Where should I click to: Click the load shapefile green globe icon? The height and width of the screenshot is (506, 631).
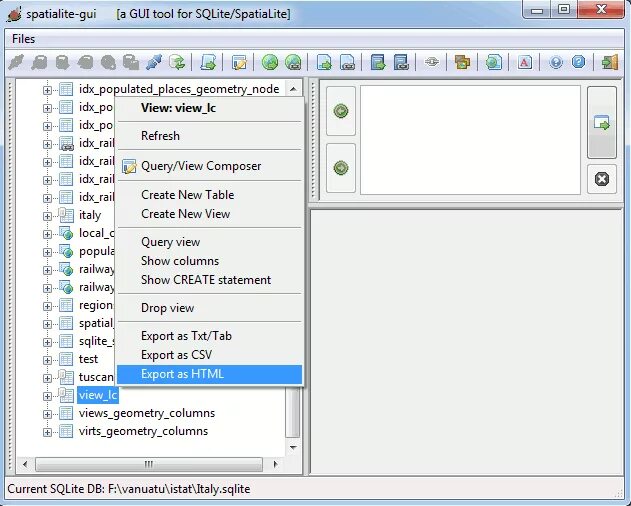tap(270, 62)
